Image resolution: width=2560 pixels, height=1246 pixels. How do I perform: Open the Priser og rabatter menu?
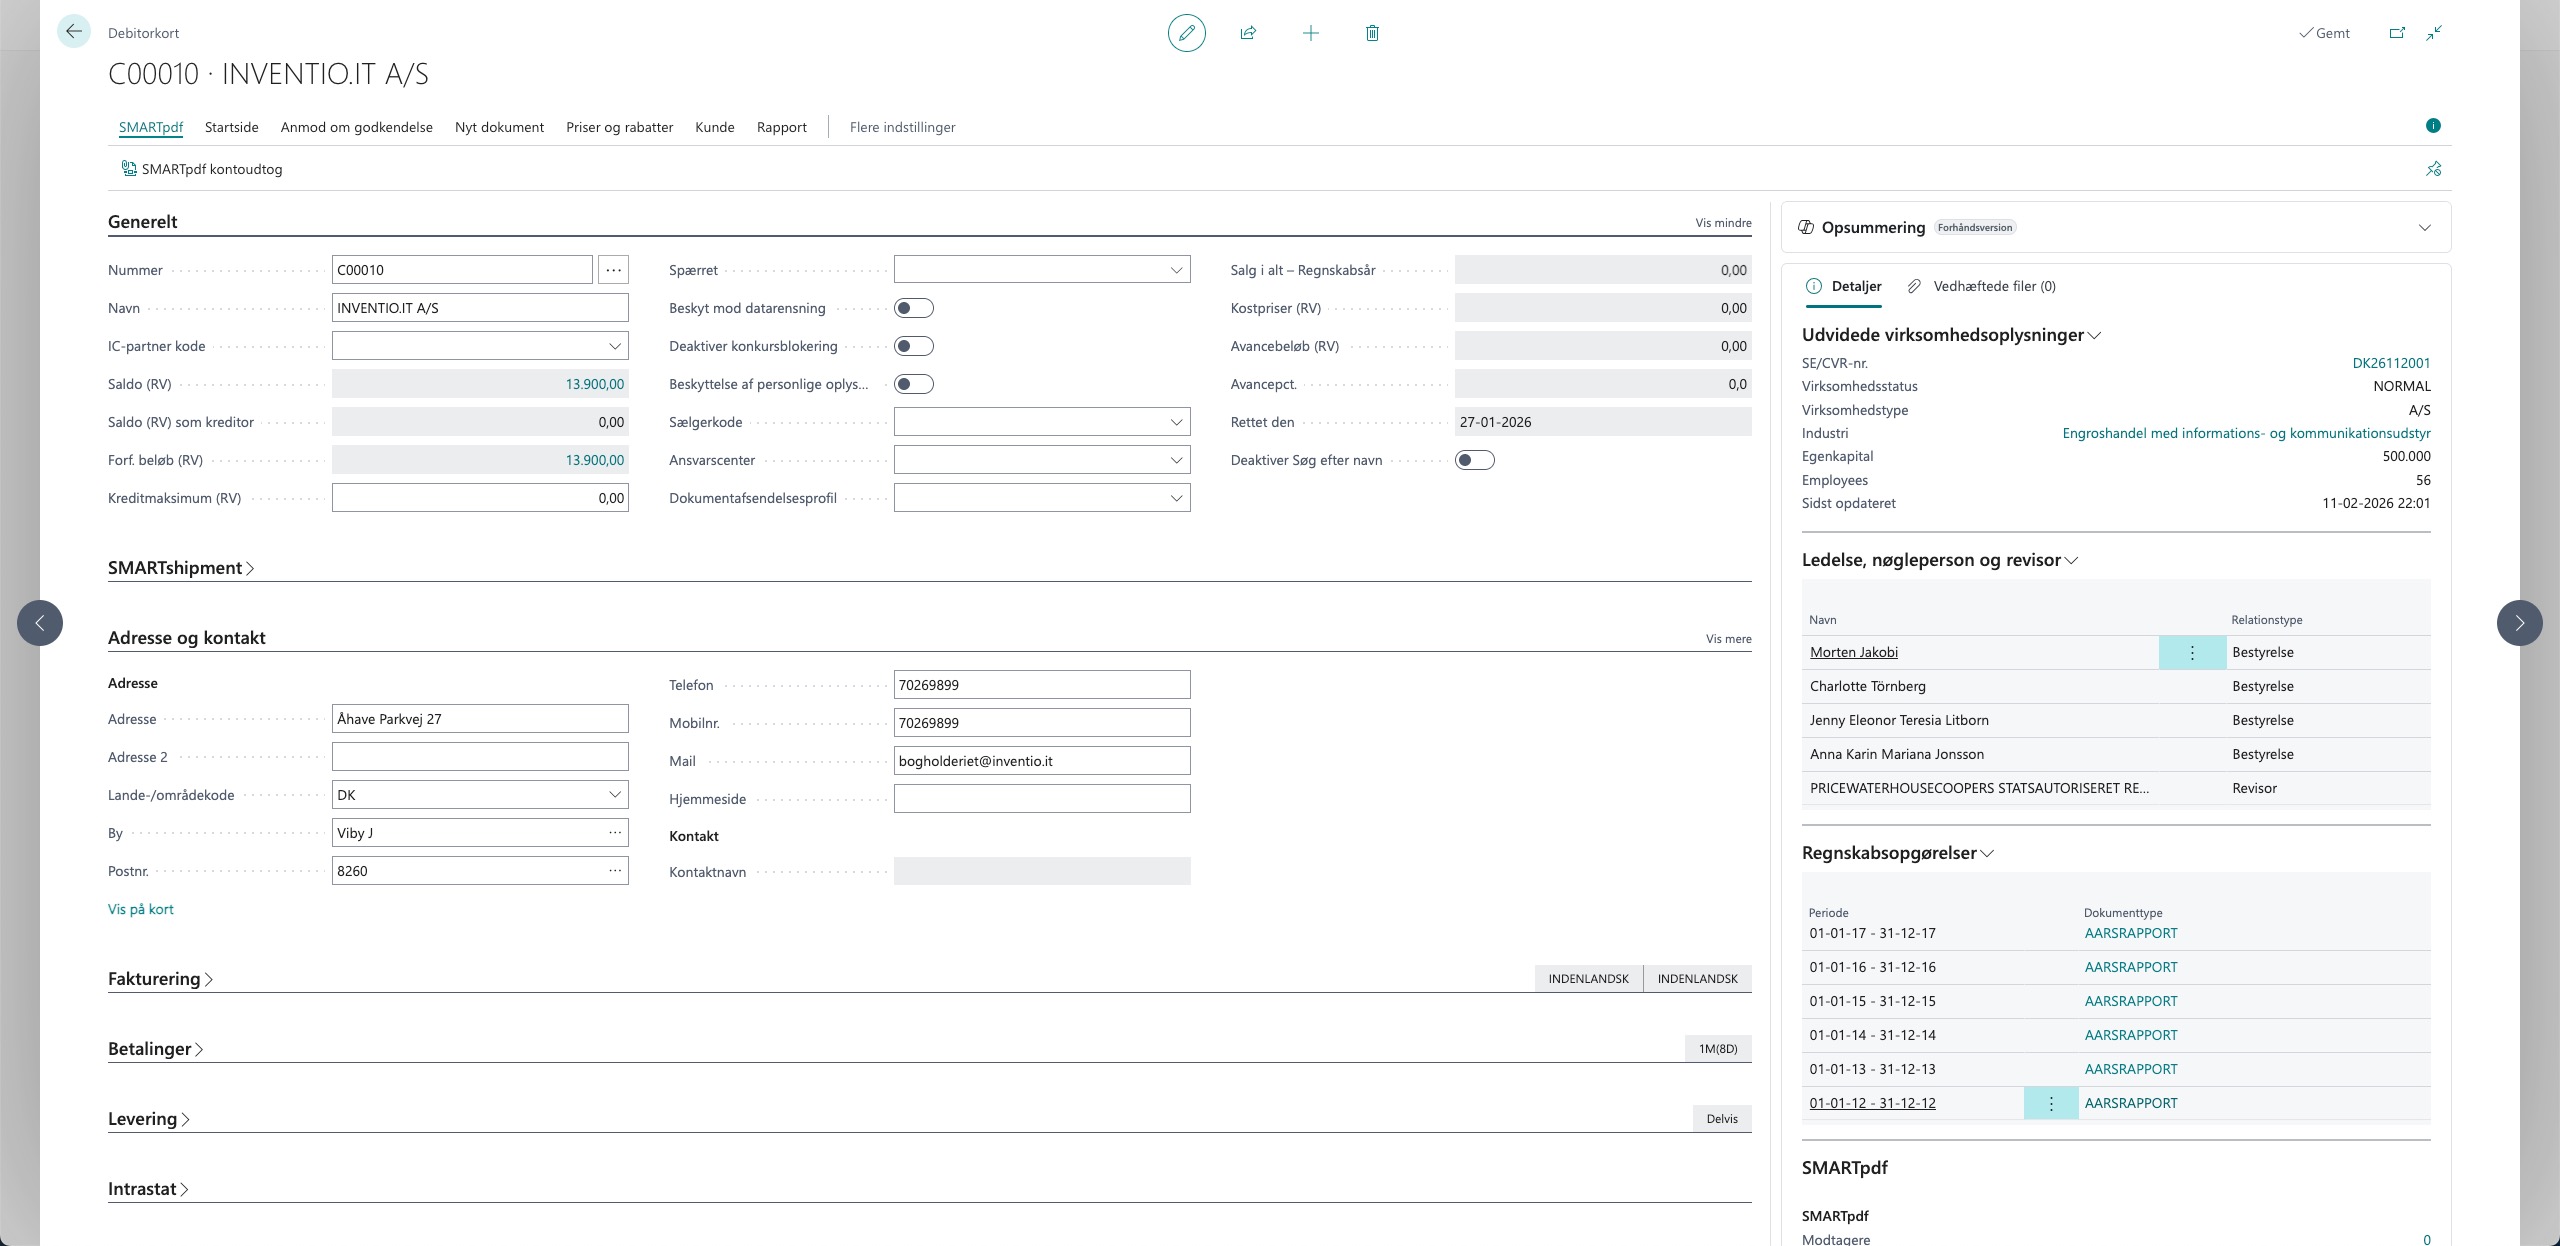[x=619, y=127]
